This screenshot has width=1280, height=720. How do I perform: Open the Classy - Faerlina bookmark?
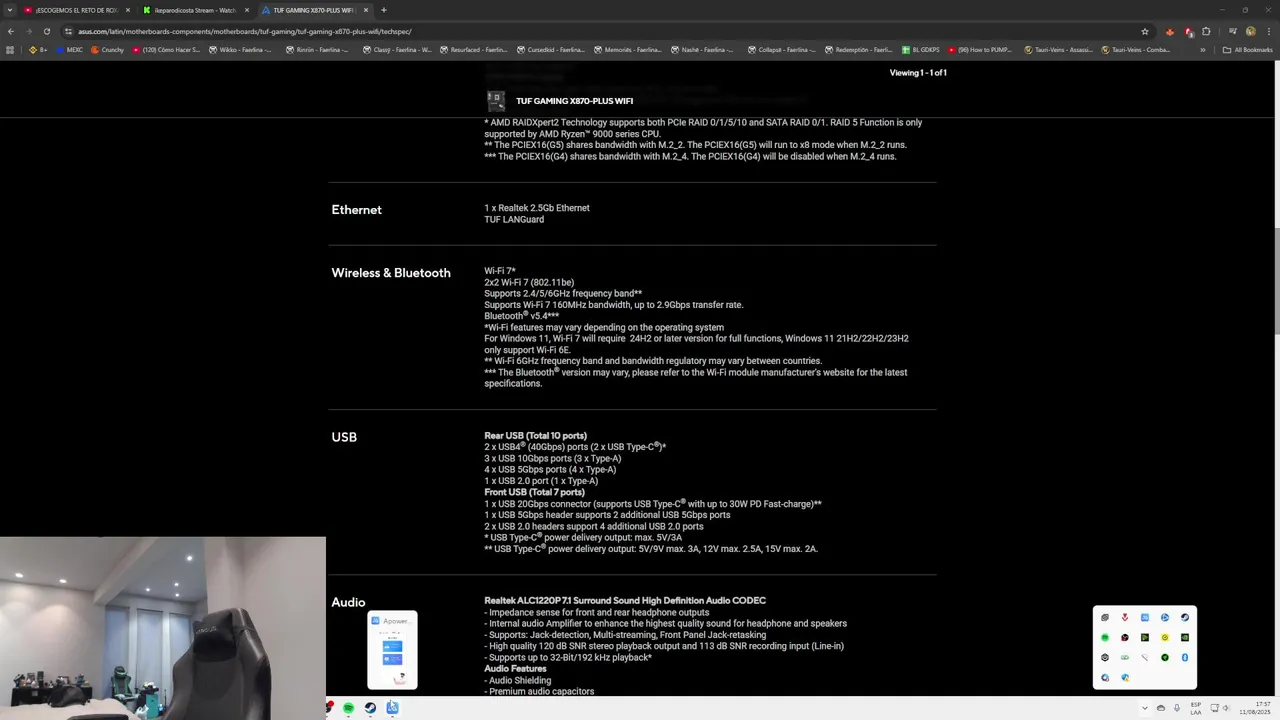(x=397, y=50)
